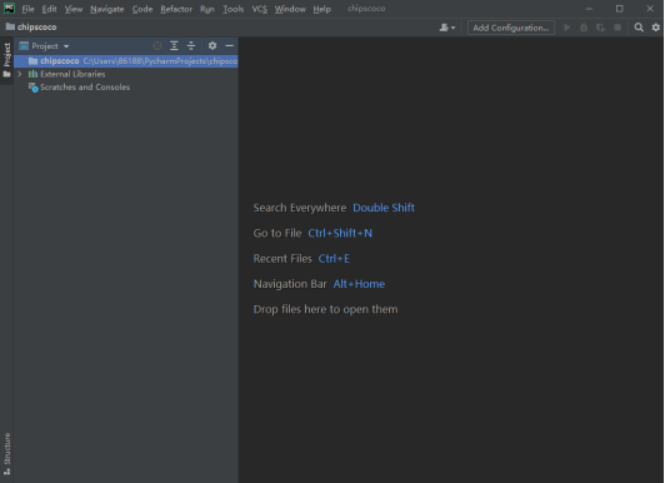Screen dimensions: 665x483
Task: Open the user account dropdown icon
Action: (447, 28)
